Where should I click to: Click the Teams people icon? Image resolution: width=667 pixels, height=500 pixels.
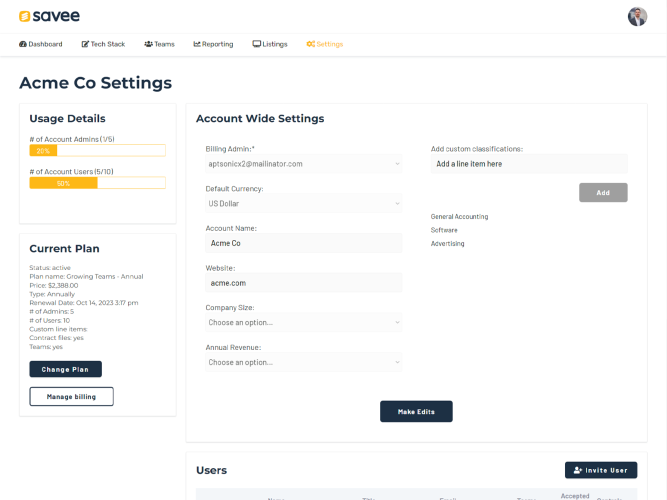pos(148,44)
